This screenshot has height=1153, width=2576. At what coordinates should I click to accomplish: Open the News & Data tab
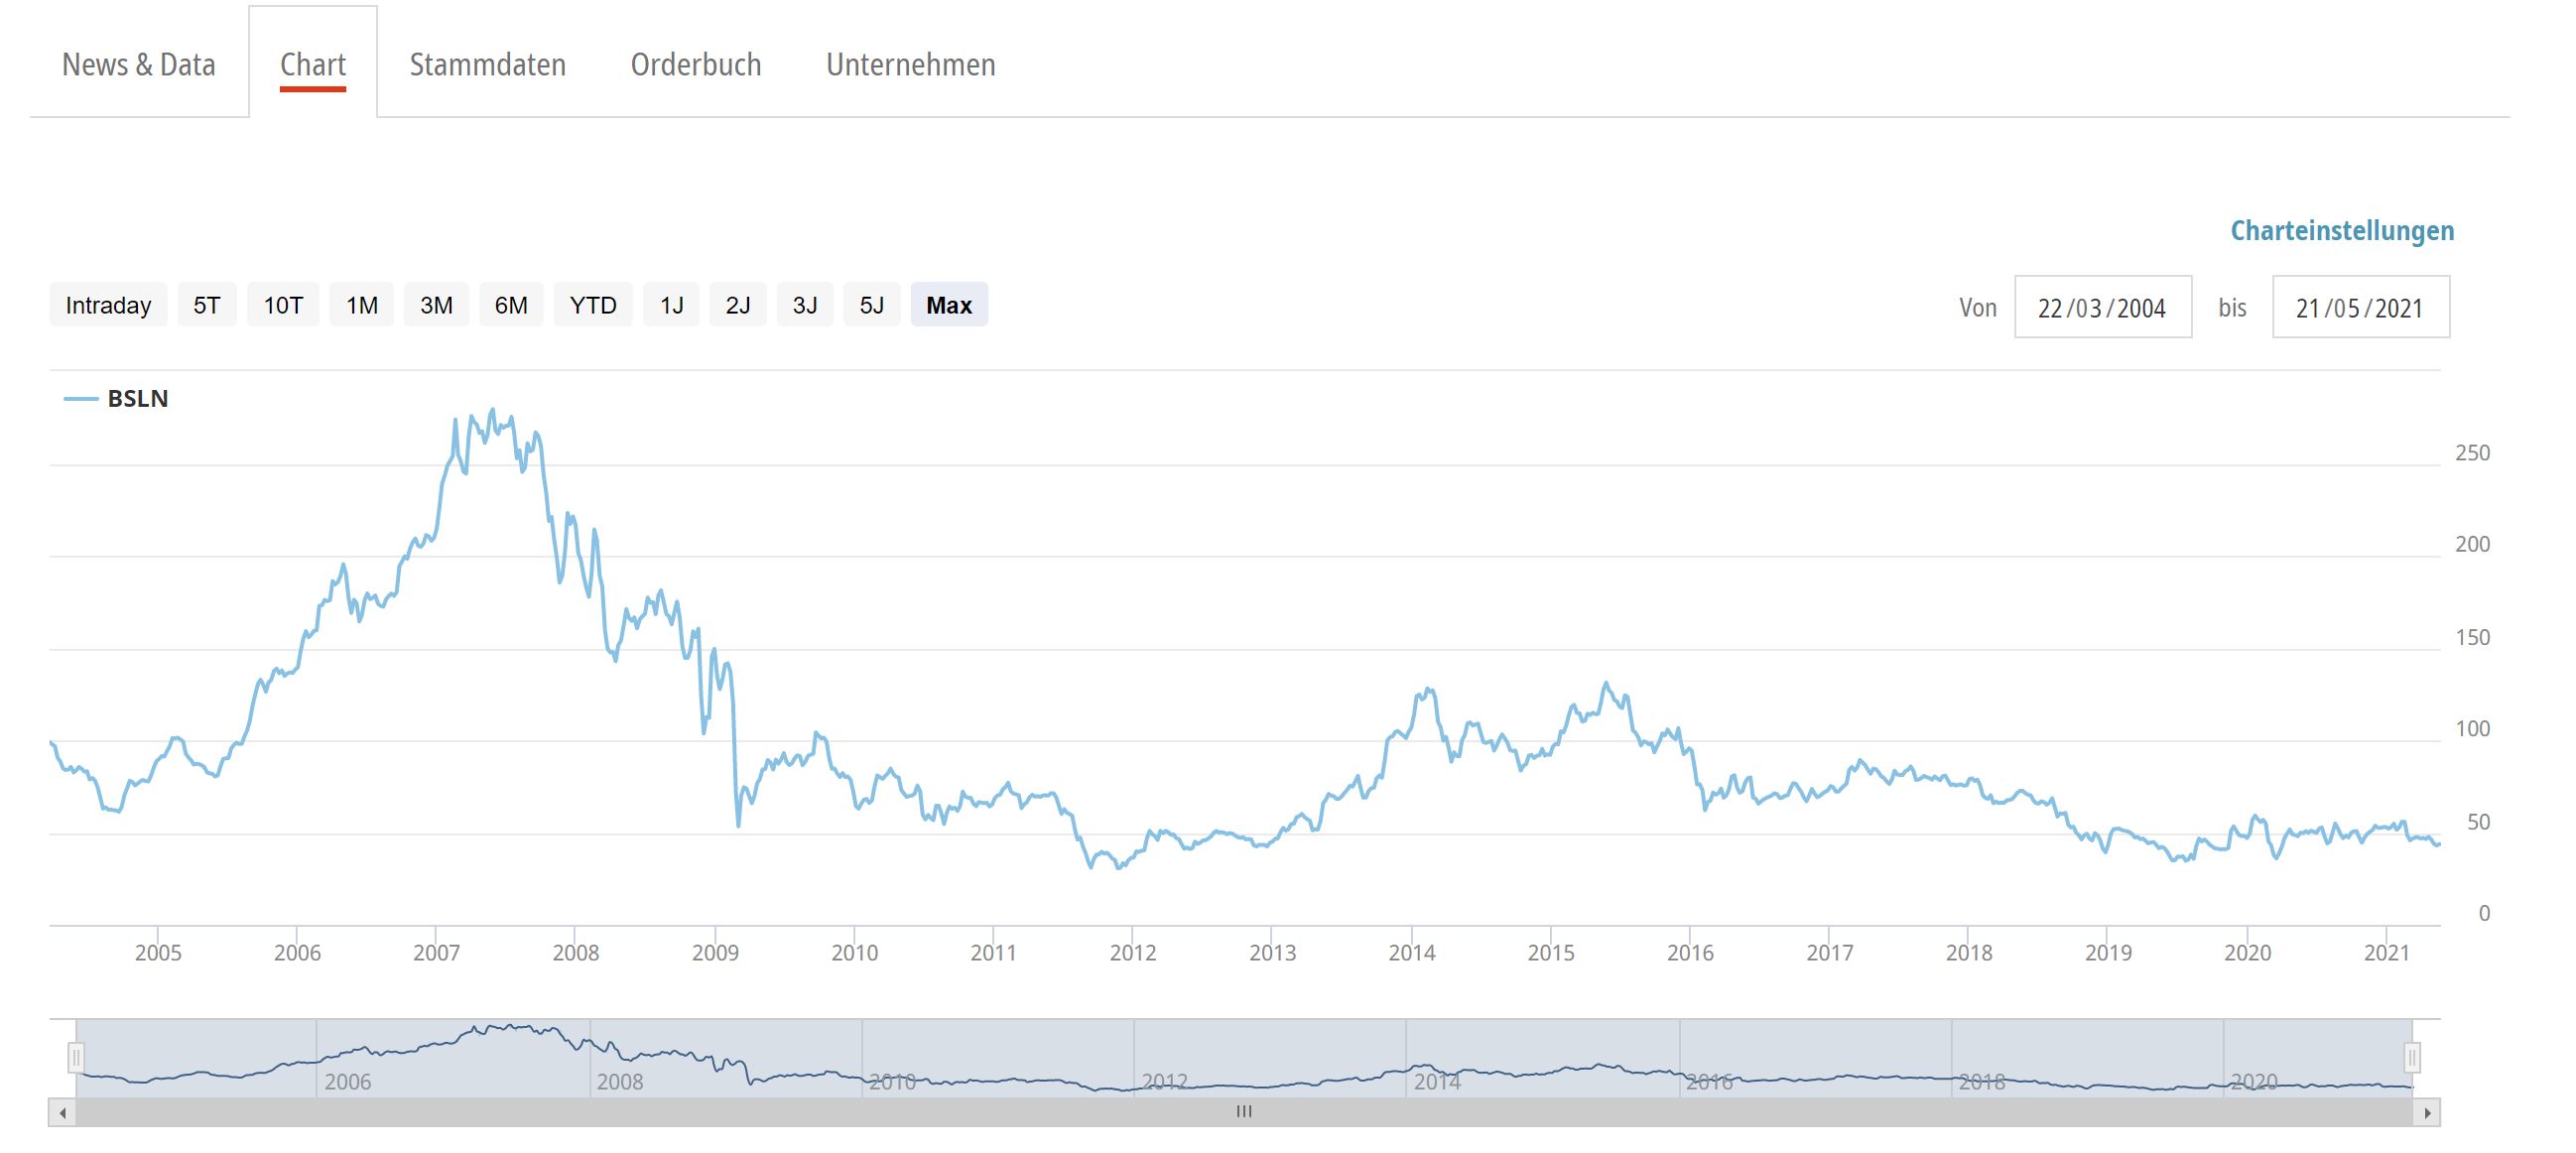(x=139, y=65)
